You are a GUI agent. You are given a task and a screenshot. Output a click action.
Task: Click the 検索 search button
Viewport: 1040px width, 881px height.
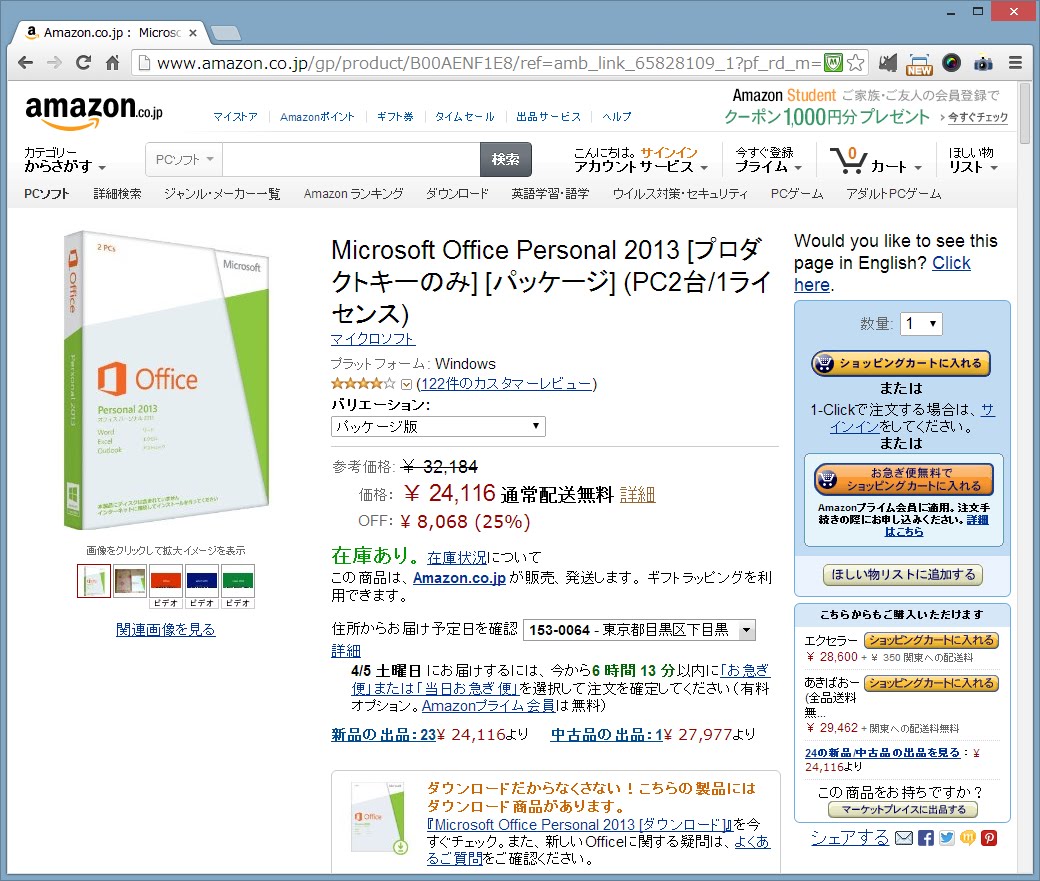point(505,160)
